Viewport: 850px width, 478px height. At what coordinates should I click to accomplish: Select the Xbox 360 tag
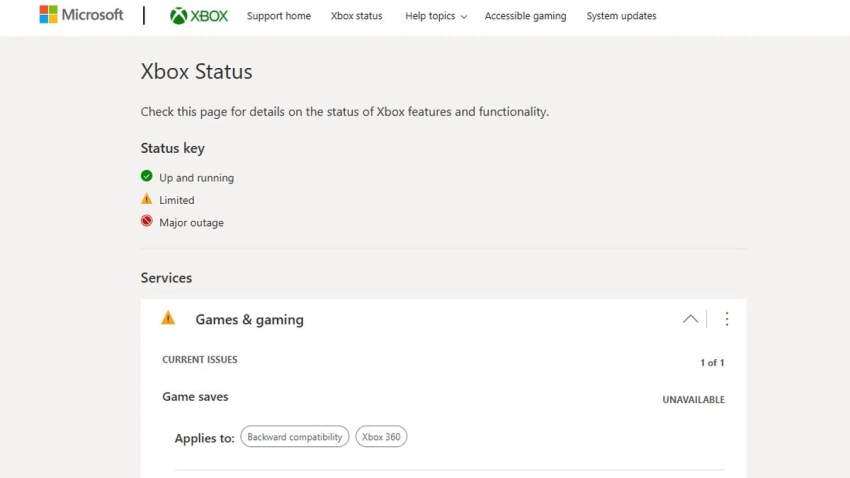(x=381, y=437)
